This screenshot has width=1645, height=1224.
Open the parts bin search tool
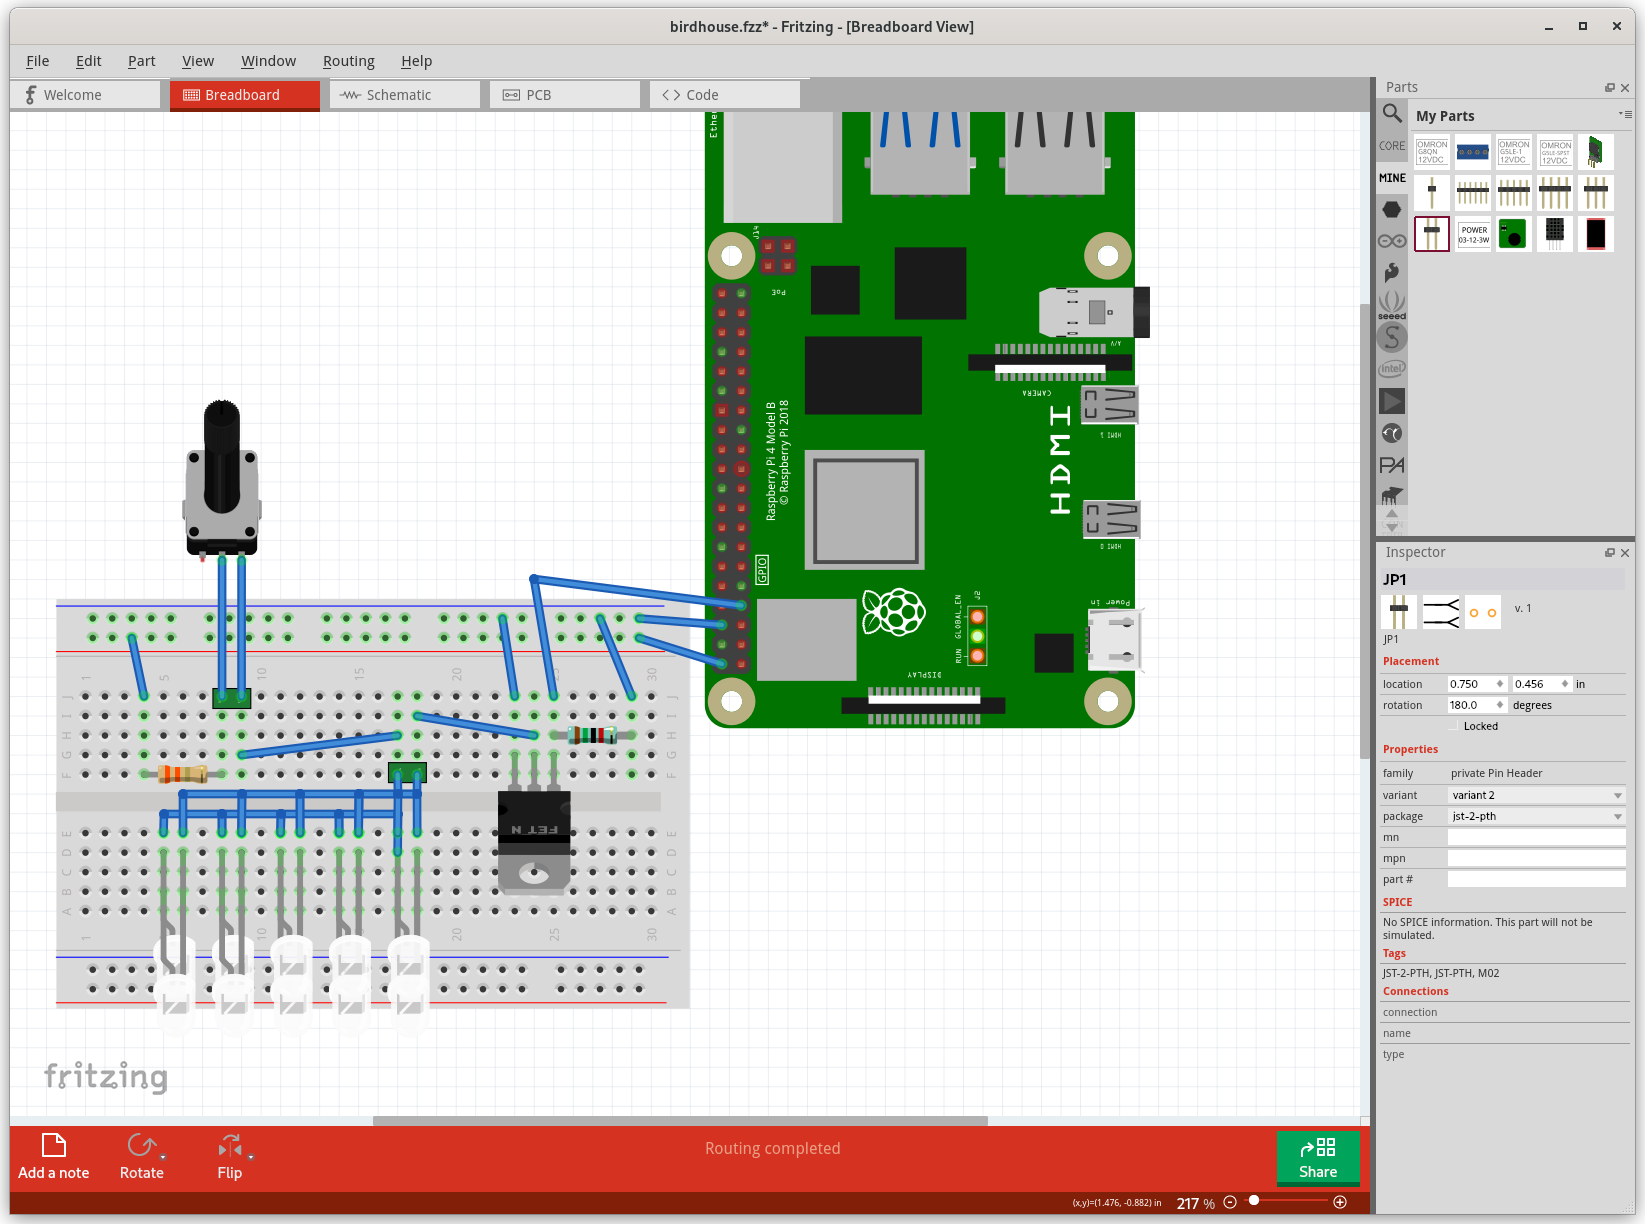1391,113
